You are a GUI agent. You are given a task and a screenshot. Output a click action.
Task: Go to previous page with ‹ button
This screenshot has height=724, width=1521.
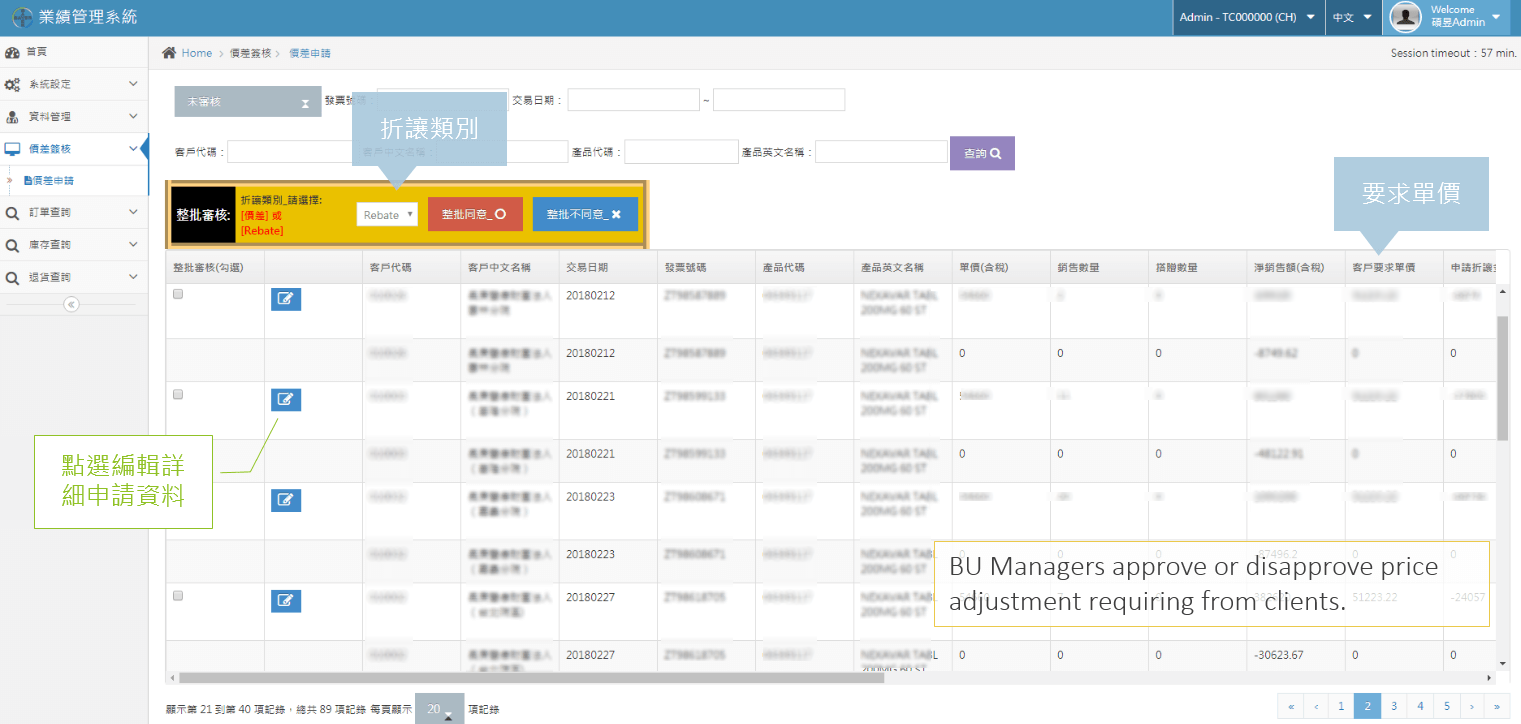pos(1317,706)
